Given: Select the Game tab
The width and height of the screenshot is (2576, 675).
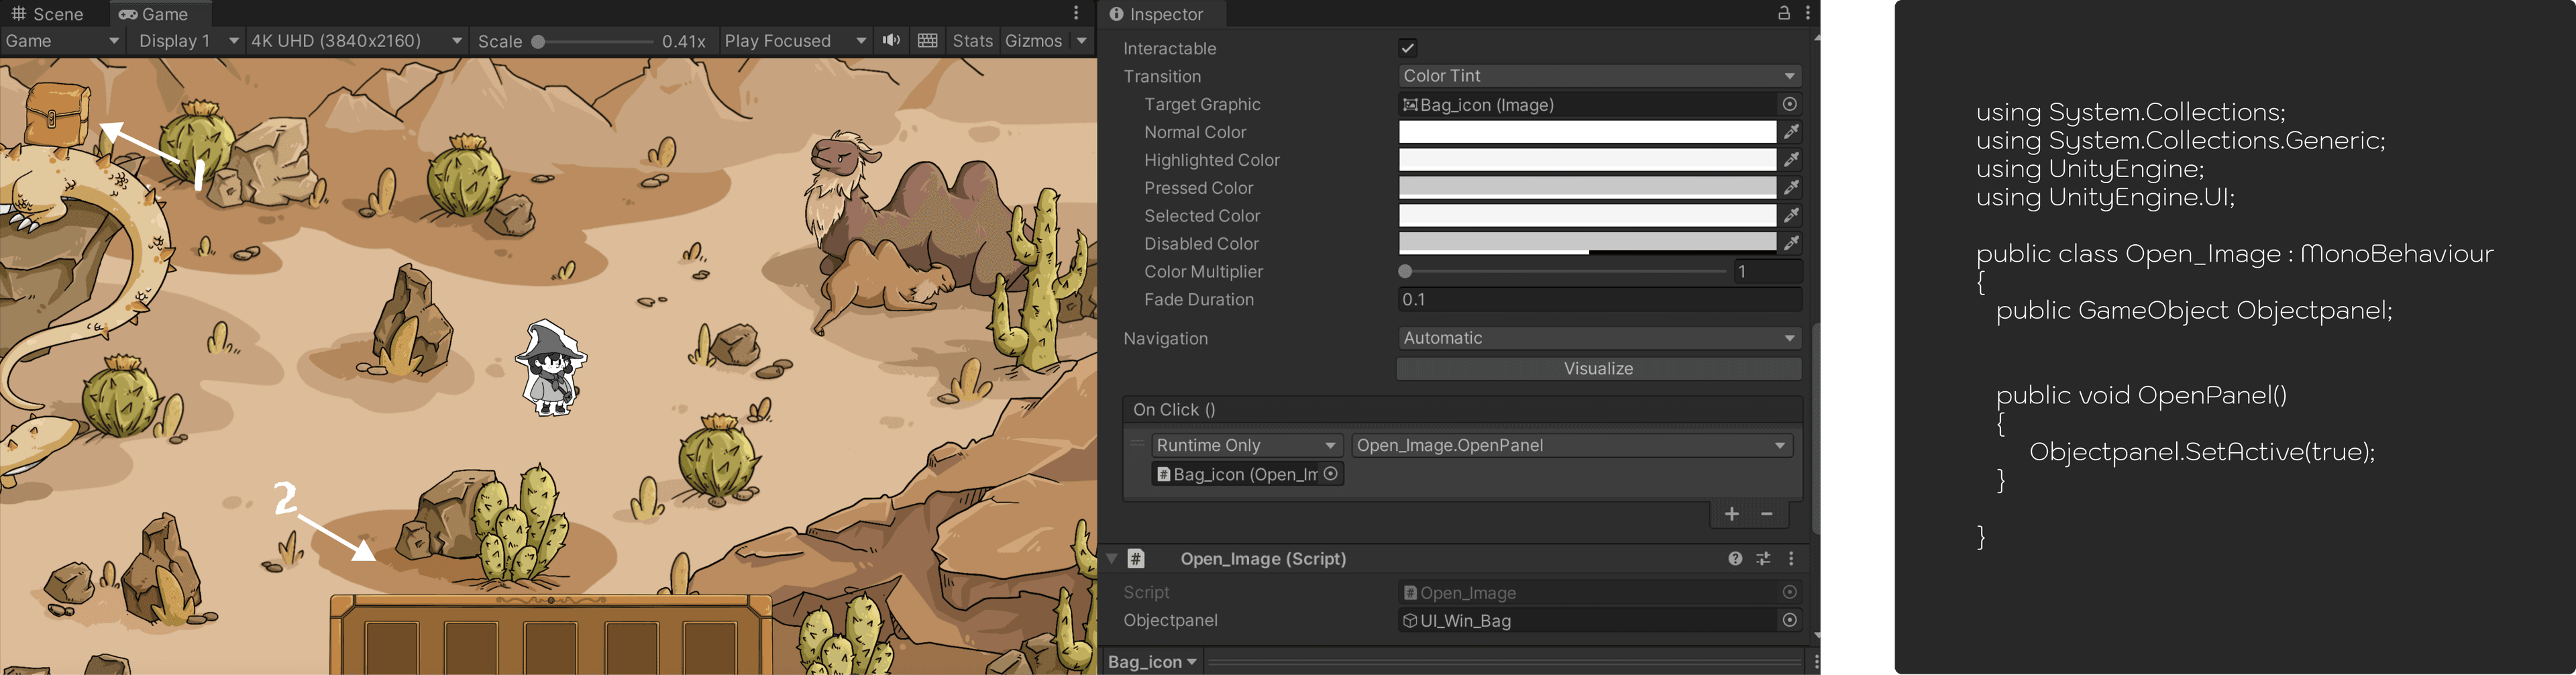Looking at the screenshot, I should [x=154, y=14].
